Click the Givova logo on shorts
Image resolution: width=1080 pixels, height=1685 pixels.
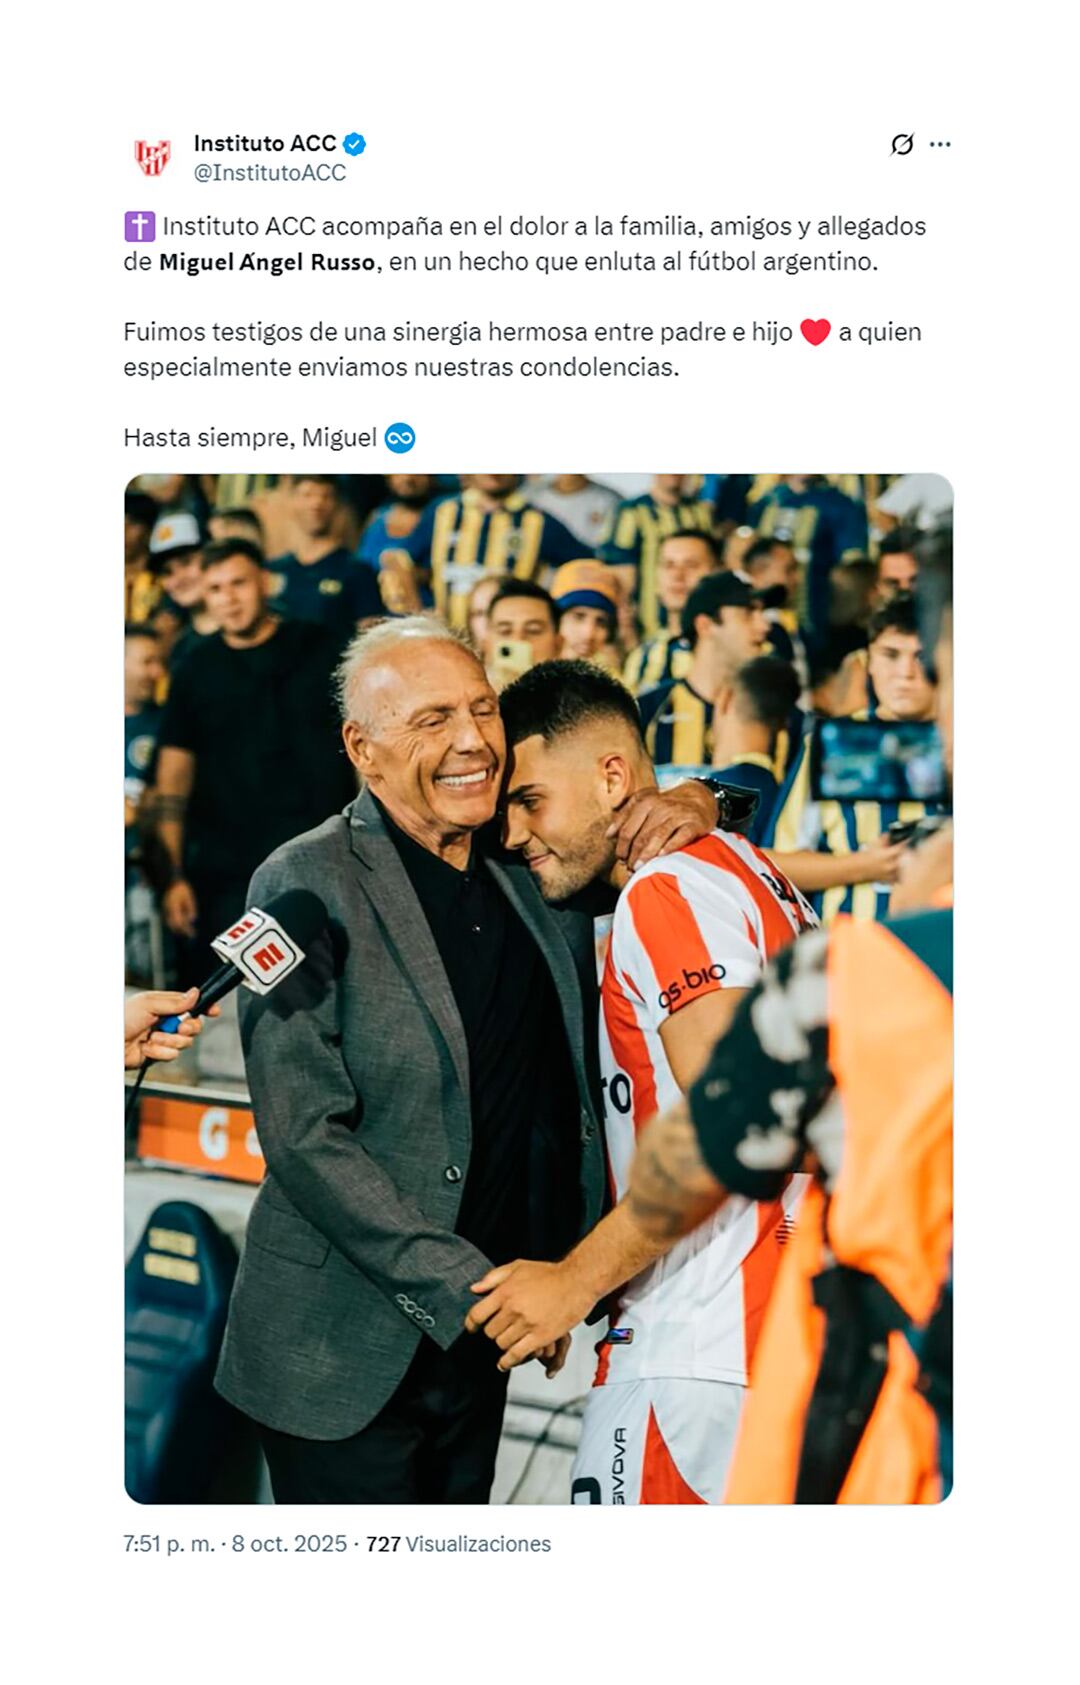[x=619, y=1464]
